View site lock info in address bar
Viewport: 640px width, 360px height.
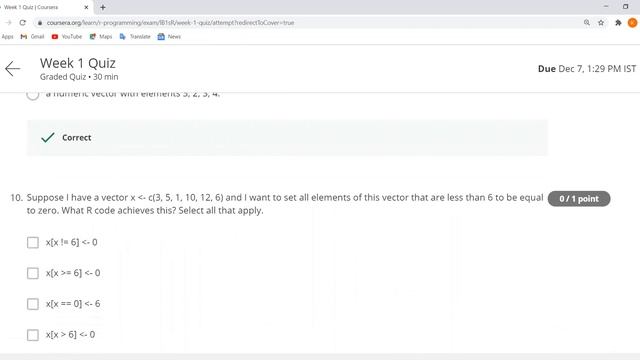pos(40,23)
